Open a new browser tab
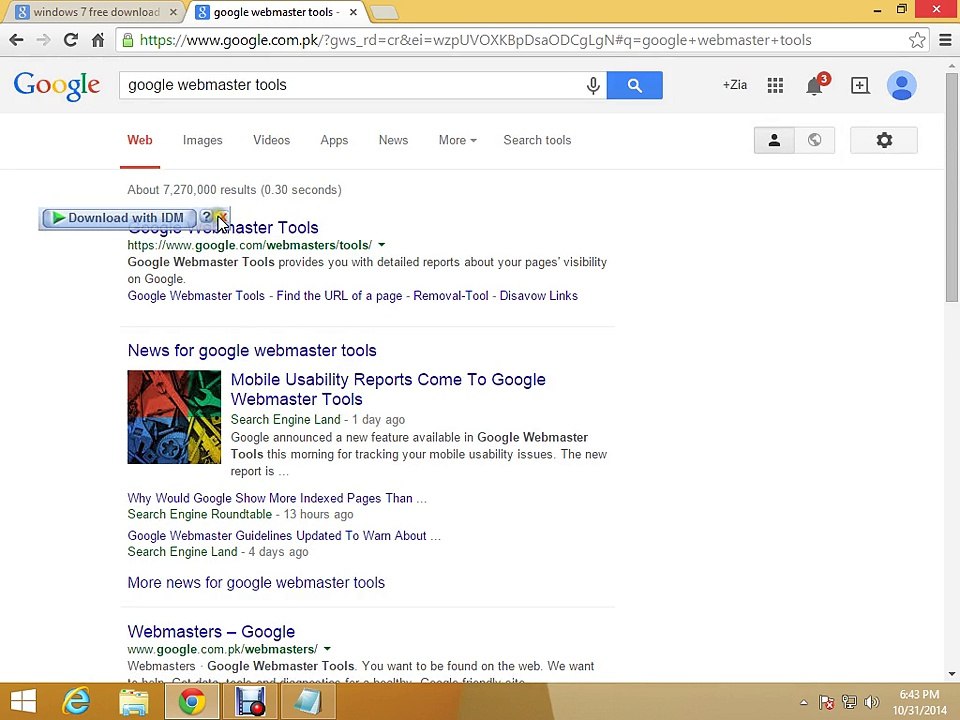 (x=384, y=12)
